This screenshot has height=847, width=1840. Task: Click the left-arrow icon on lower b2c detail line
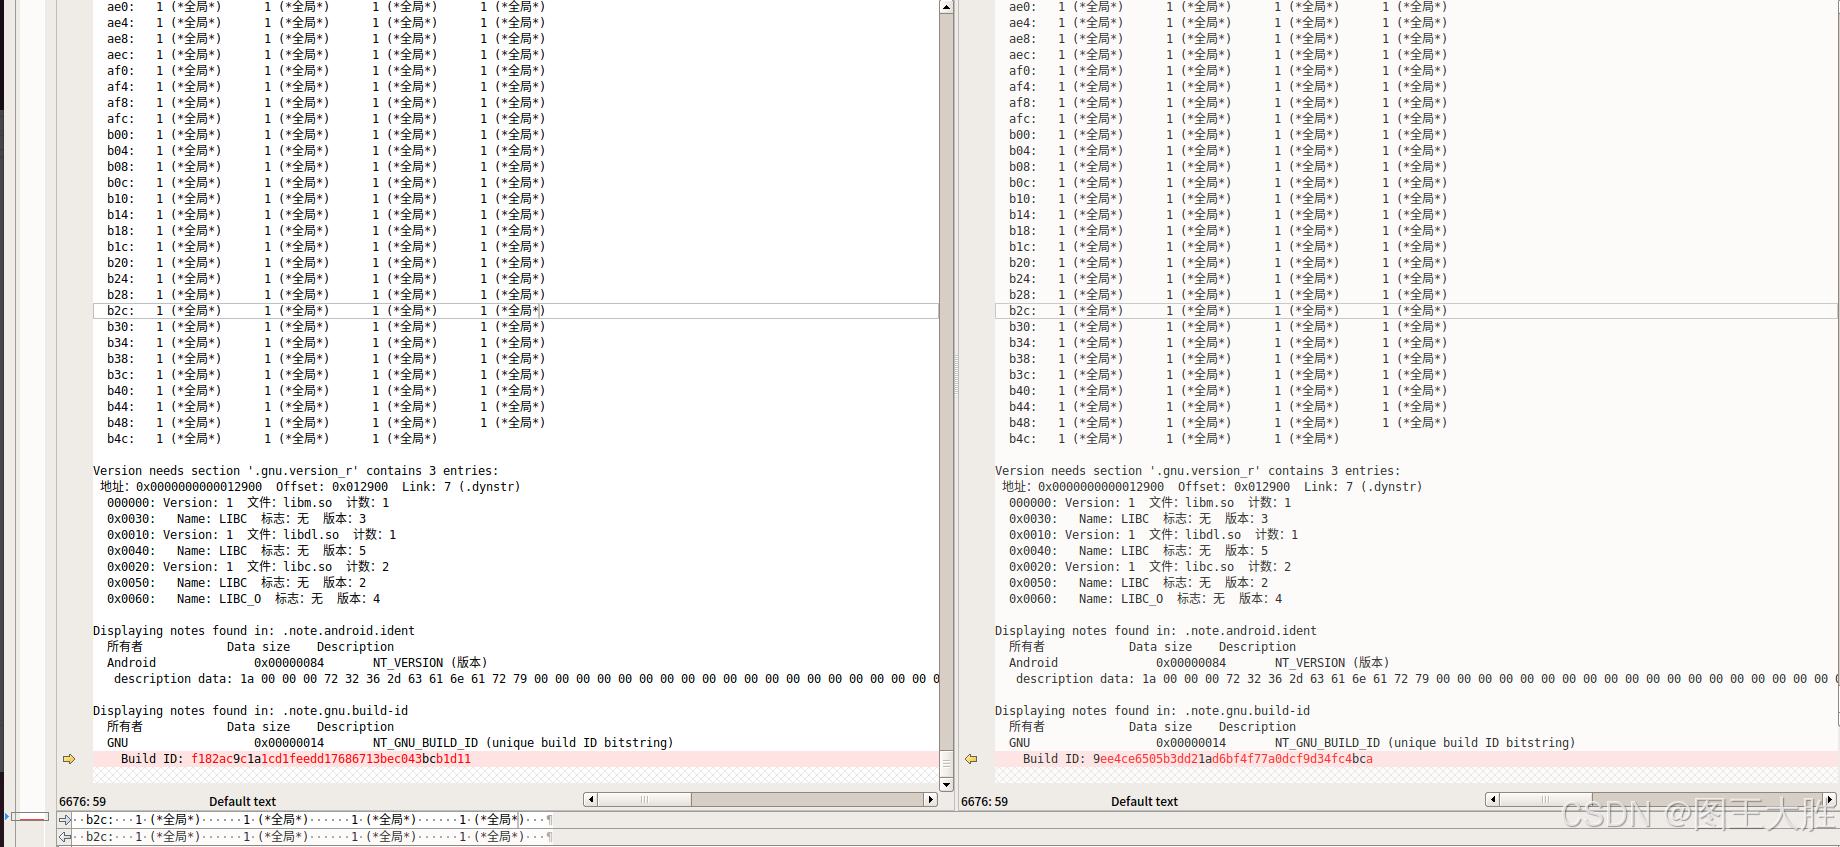click(65, 837)
